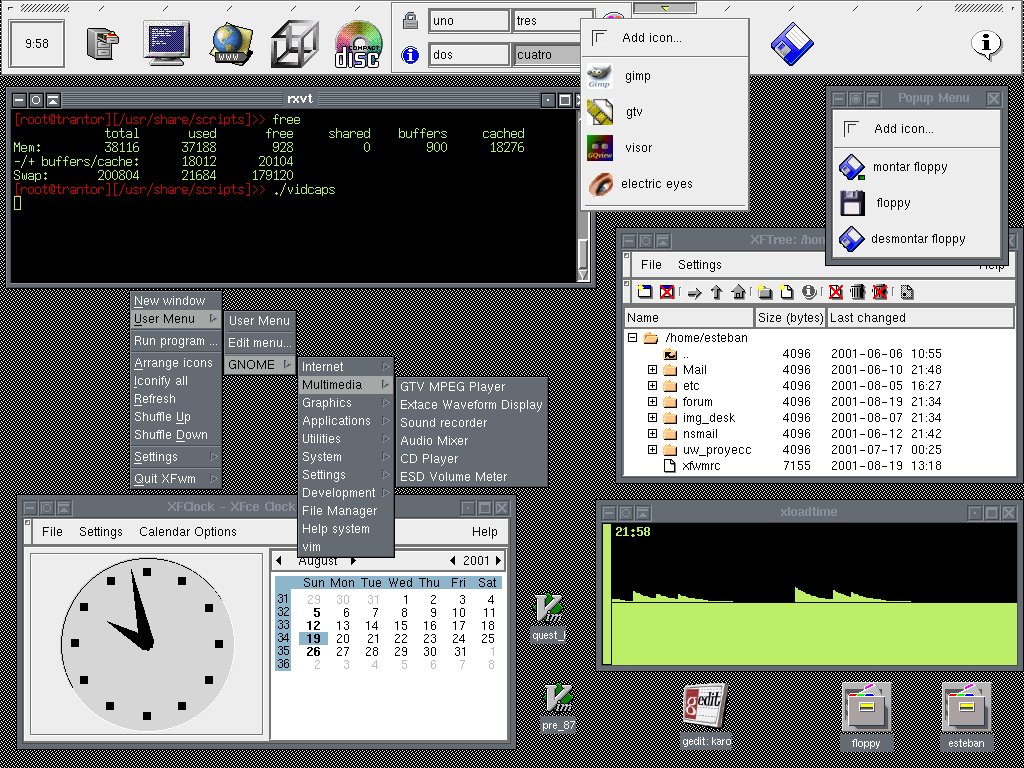Open the file manager drawer icon in panel

(x=103, y=44)
